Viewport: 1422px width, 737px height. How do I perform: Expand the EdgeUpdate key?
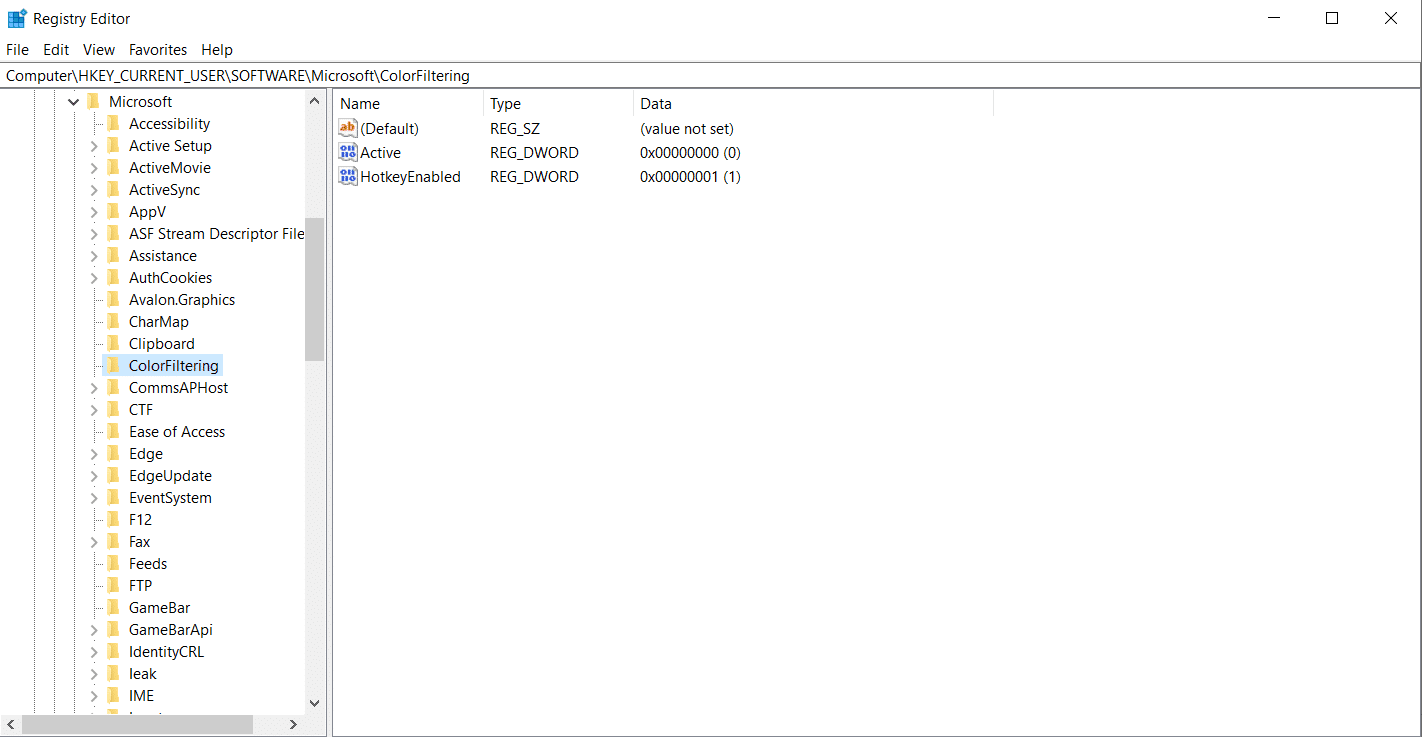tap(94, 476)
